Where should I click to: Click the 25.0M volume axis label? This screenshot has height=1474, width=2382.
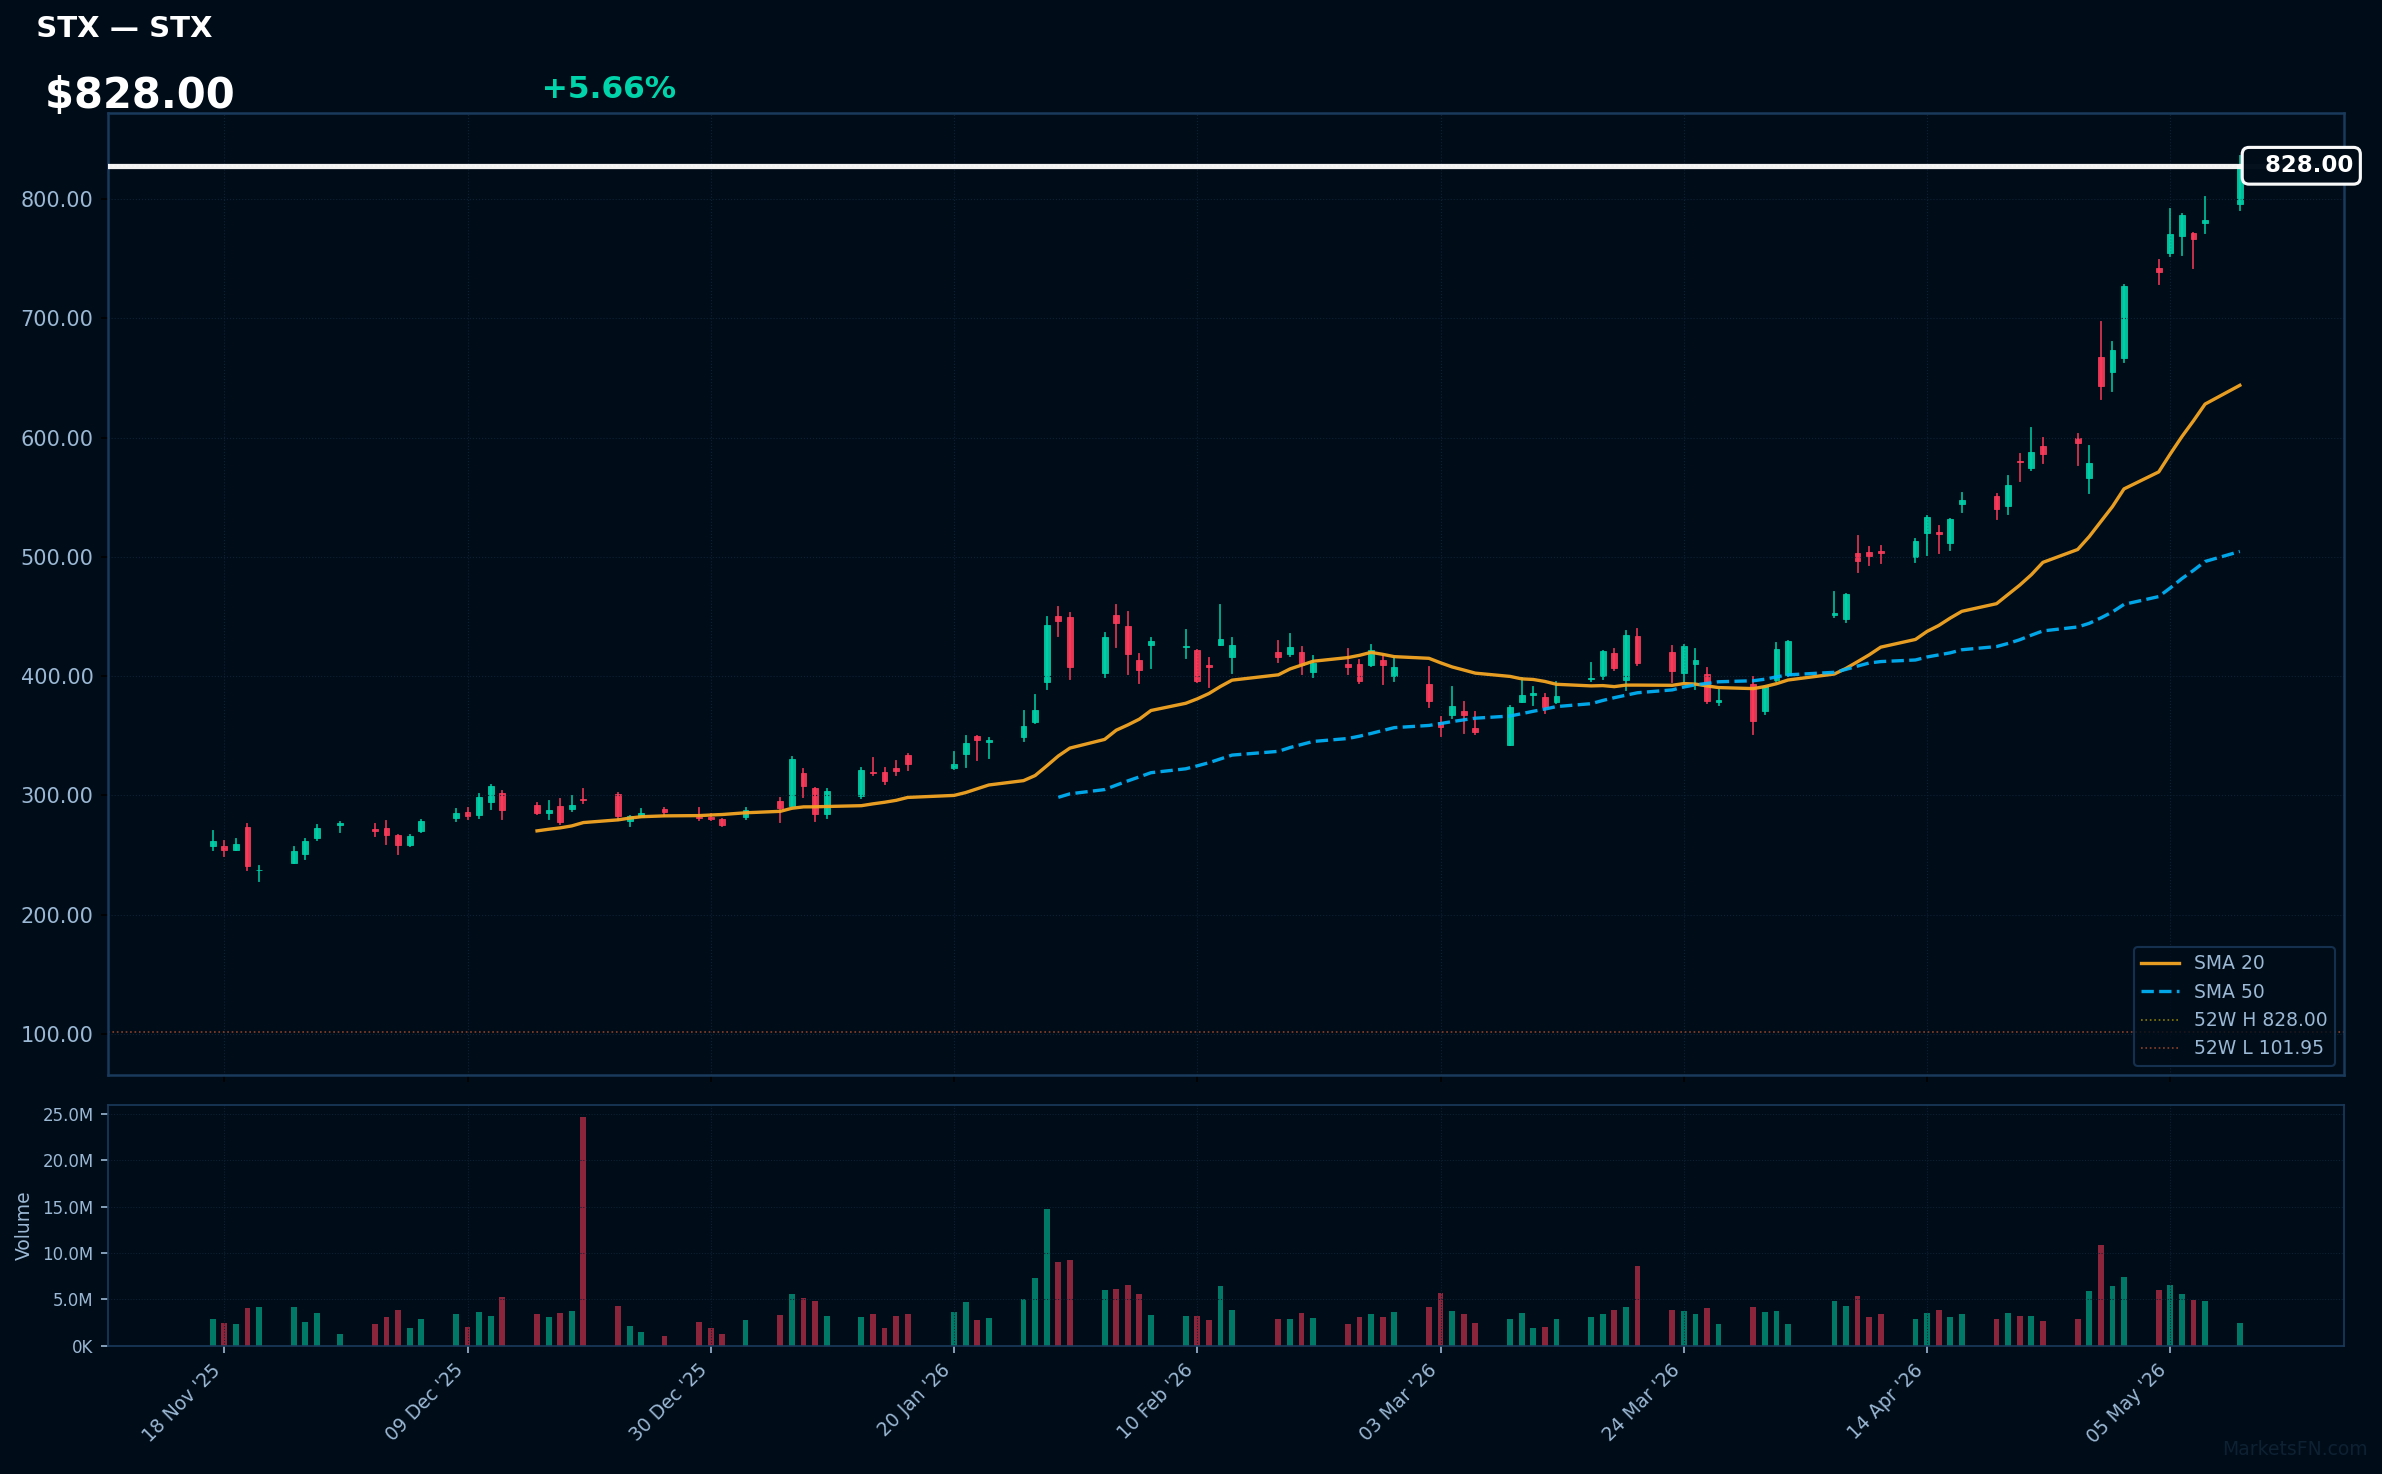[68, 1115]
